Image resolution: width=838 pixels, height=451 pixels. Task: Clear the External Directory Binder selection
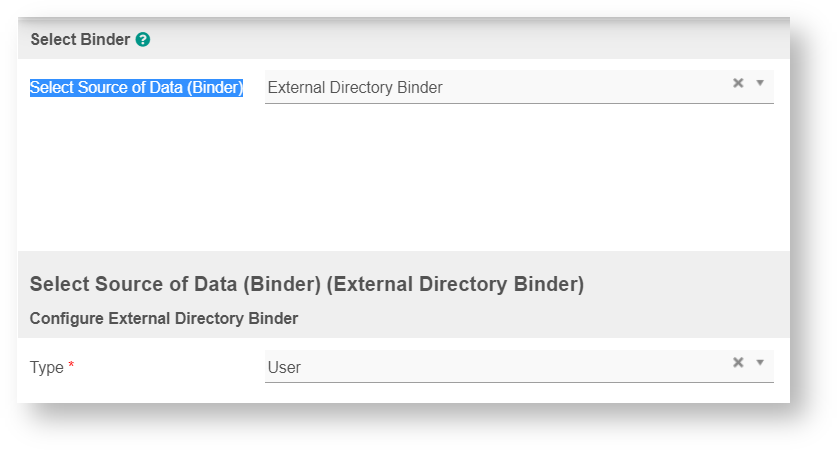[738, 83]
